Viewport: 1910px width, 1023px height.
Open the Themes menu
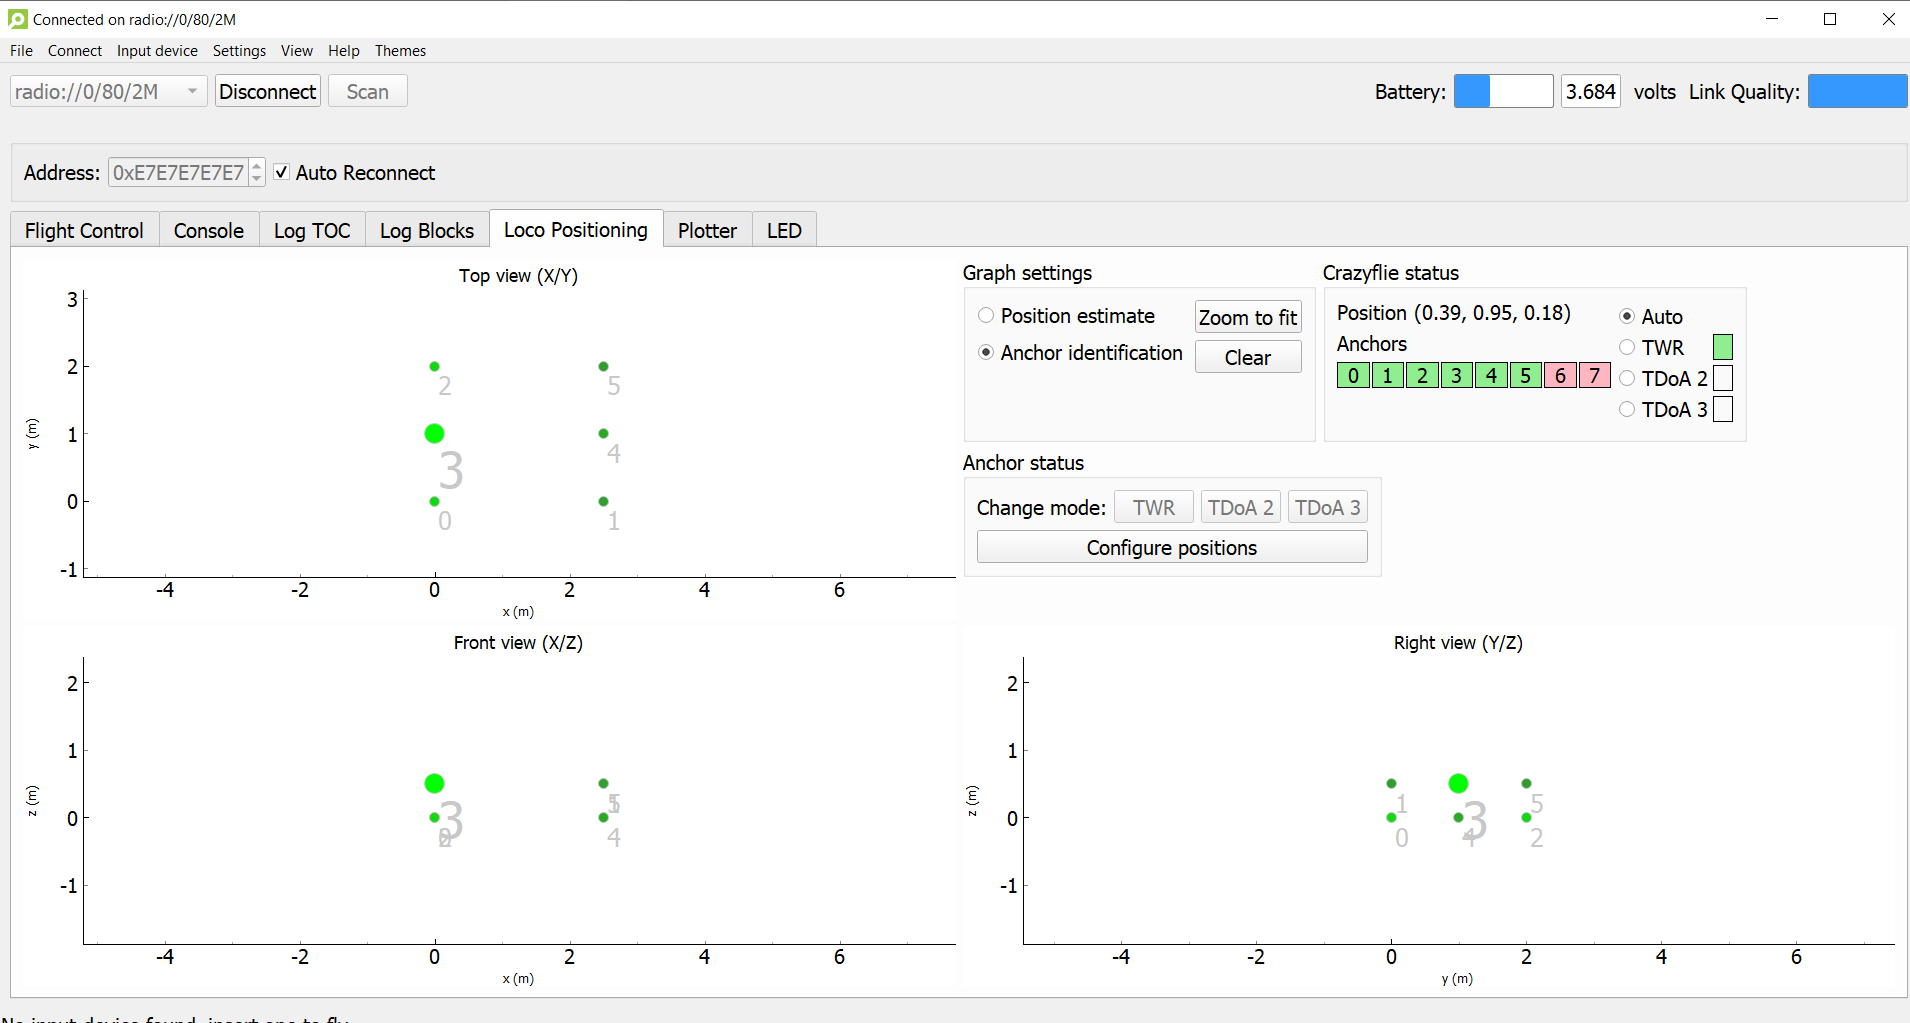click(x=400, y=51)
